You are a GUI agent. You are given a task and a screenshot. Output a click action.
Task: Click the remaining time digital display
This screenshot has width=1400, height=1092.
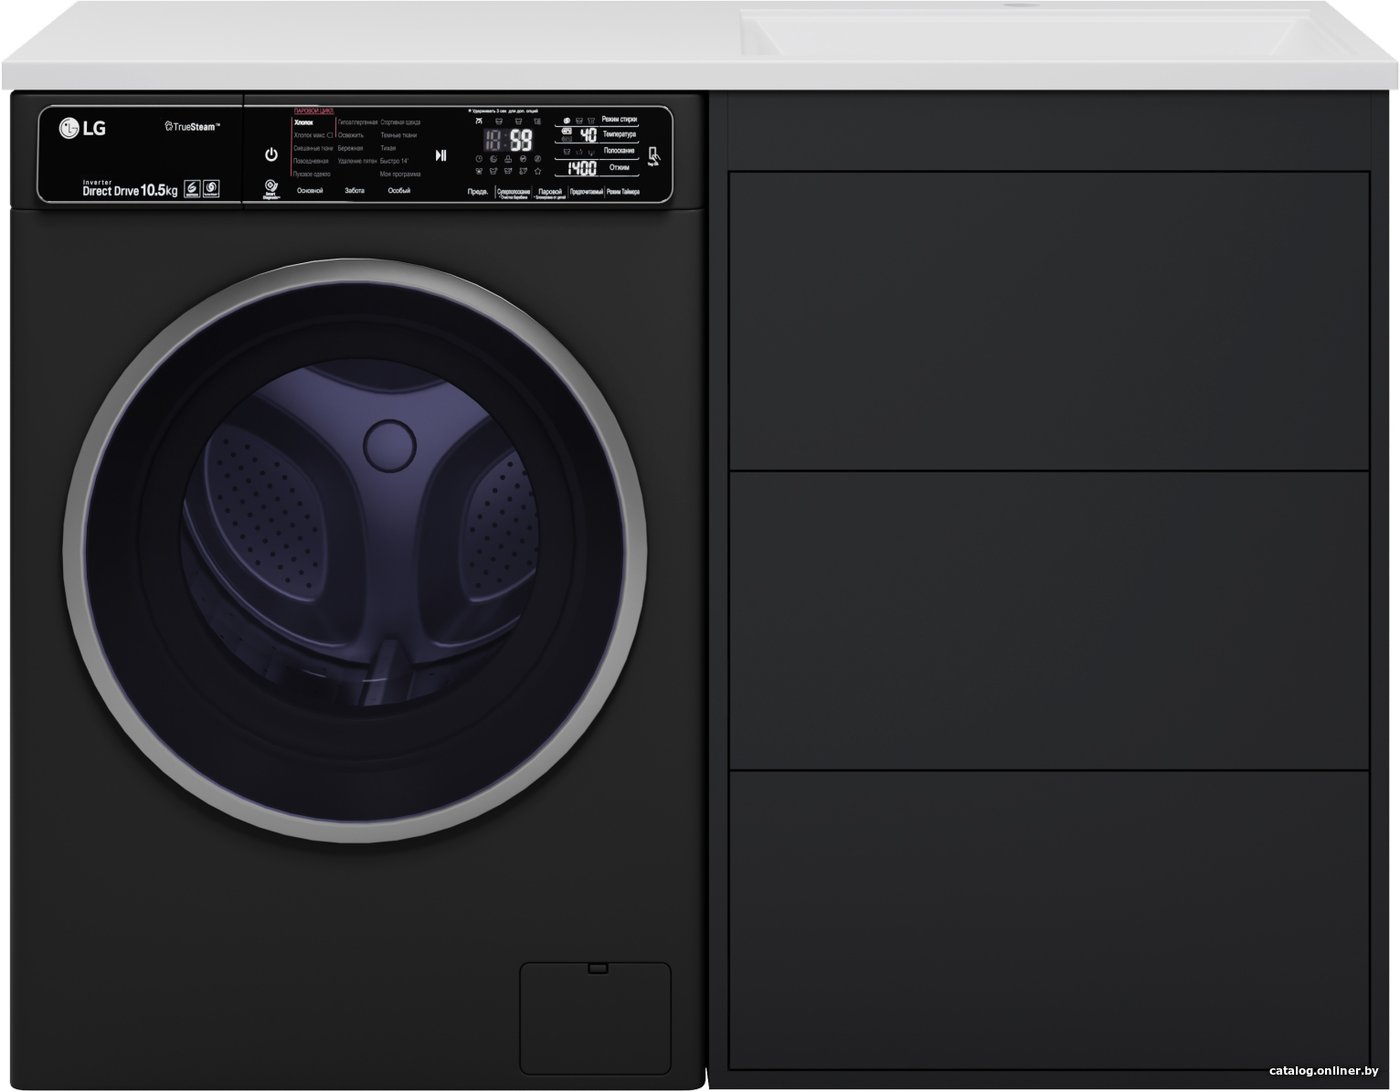(509, 140)
